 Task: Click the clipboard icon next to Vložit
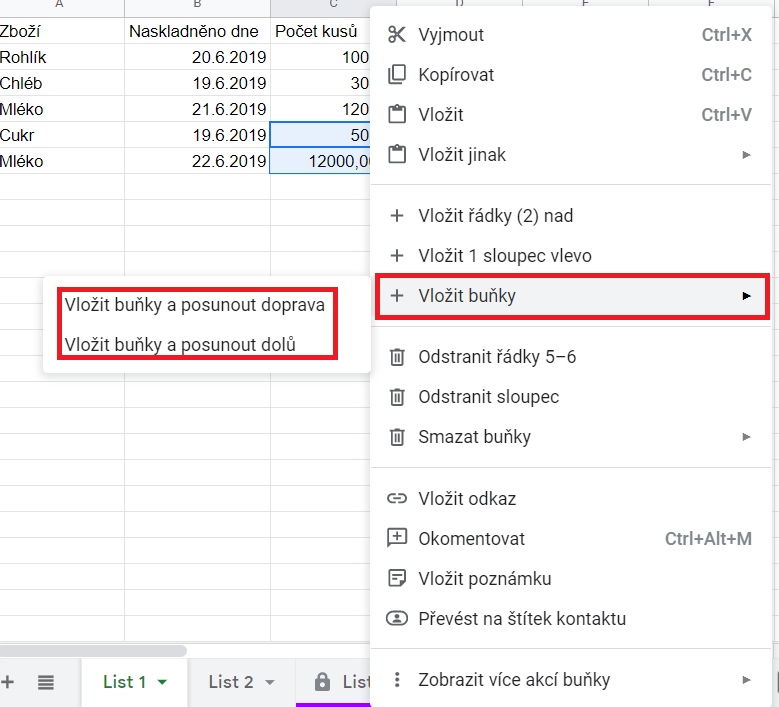pos(397,115)
